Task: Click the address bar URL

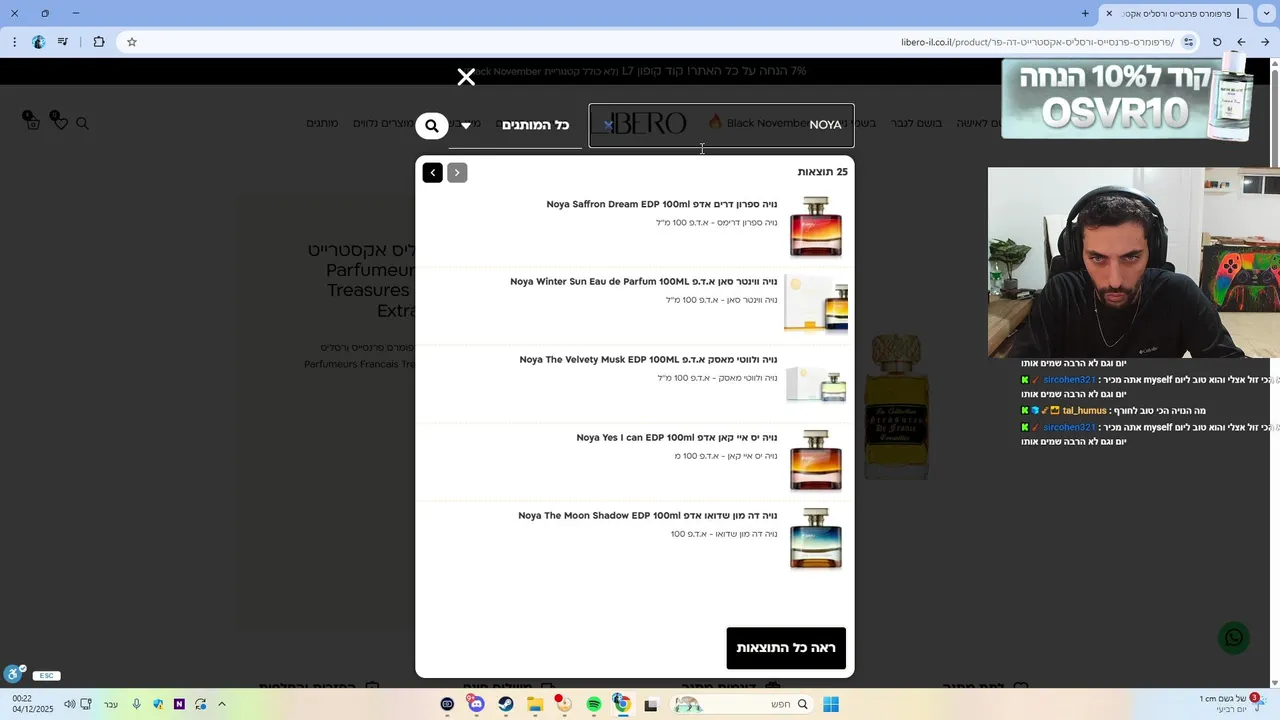Action: [x=1037, y=42]
